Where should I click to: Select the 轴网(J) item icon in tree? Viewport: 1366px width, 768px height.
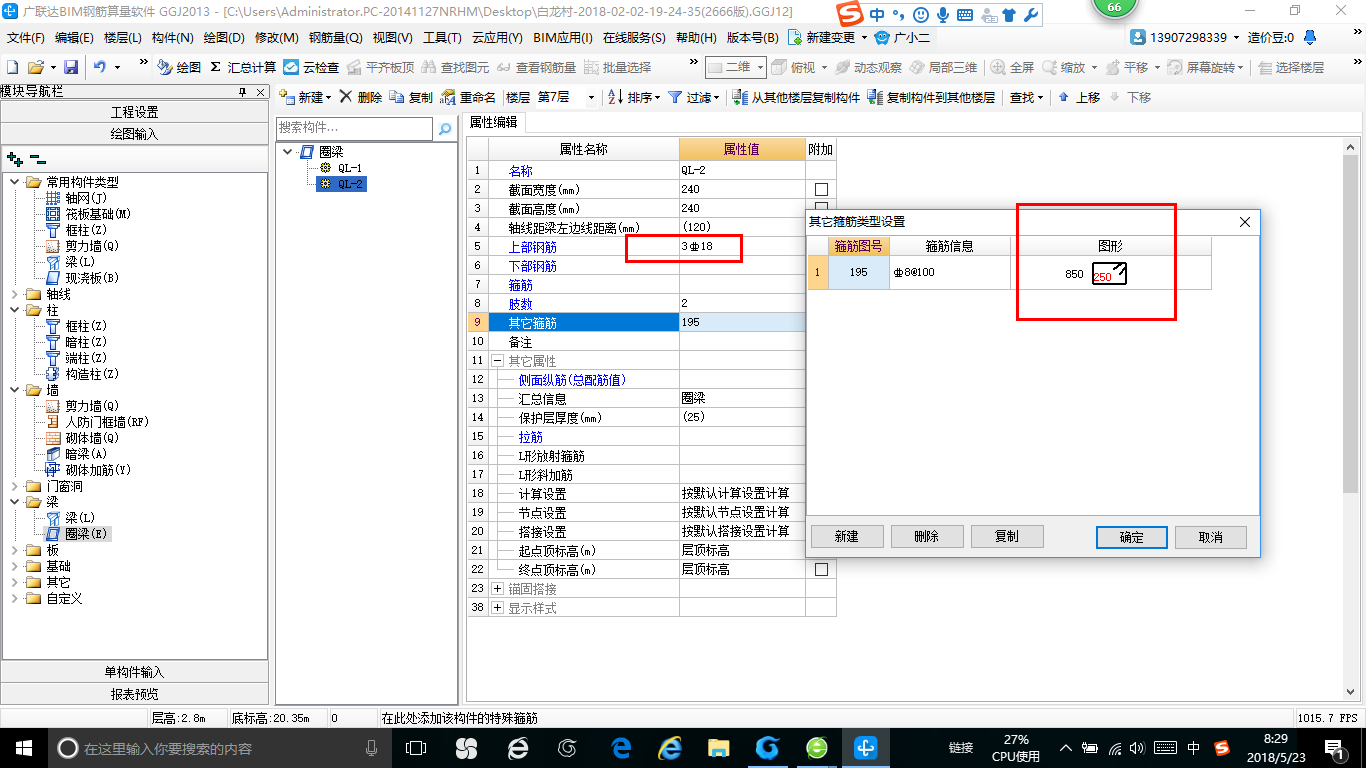[x=54, y=198]
